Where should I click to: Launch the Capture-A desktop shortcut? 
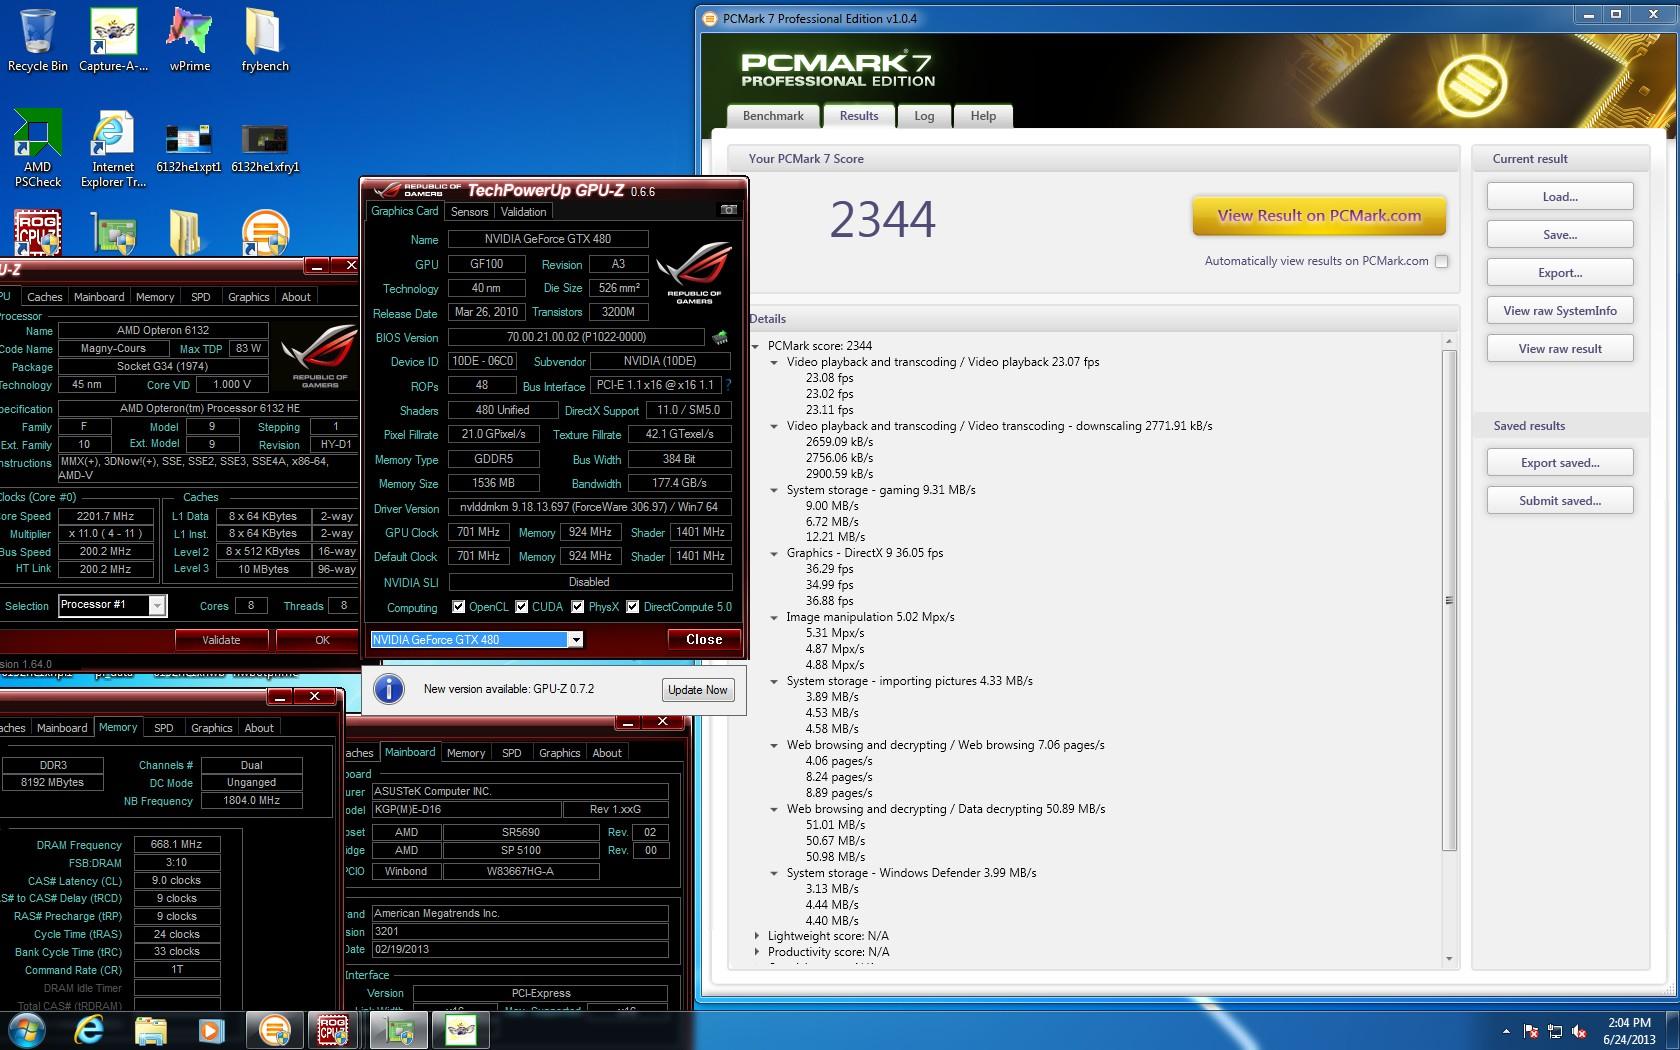[x=113, y=40]
